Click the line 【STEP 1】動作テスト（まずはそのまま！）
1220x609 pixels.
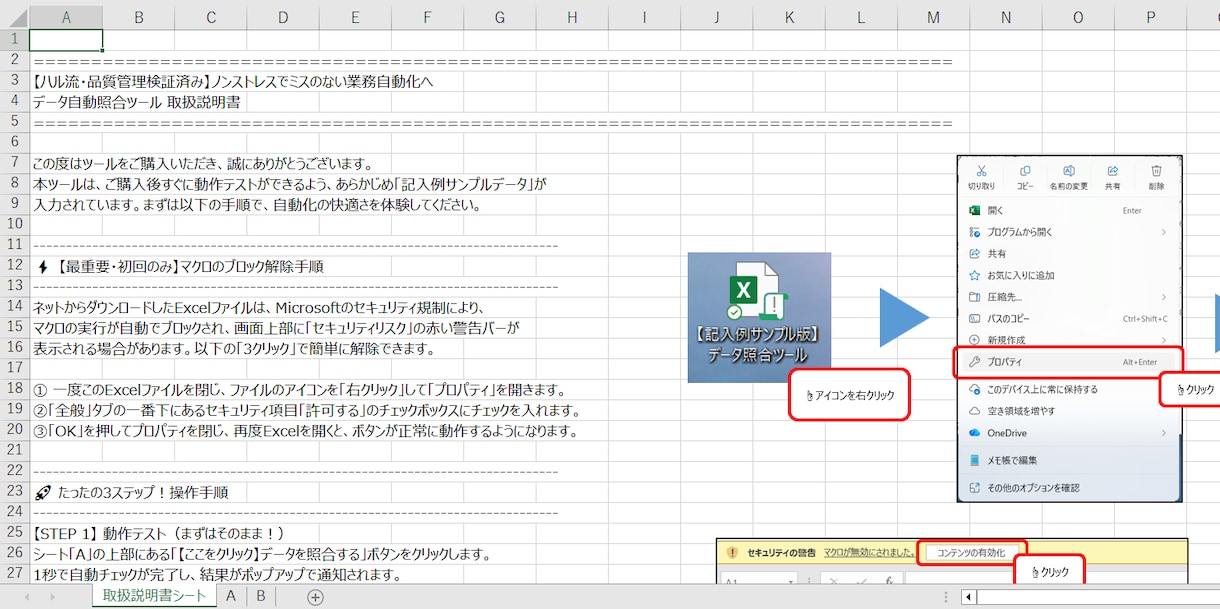point(159,534)
